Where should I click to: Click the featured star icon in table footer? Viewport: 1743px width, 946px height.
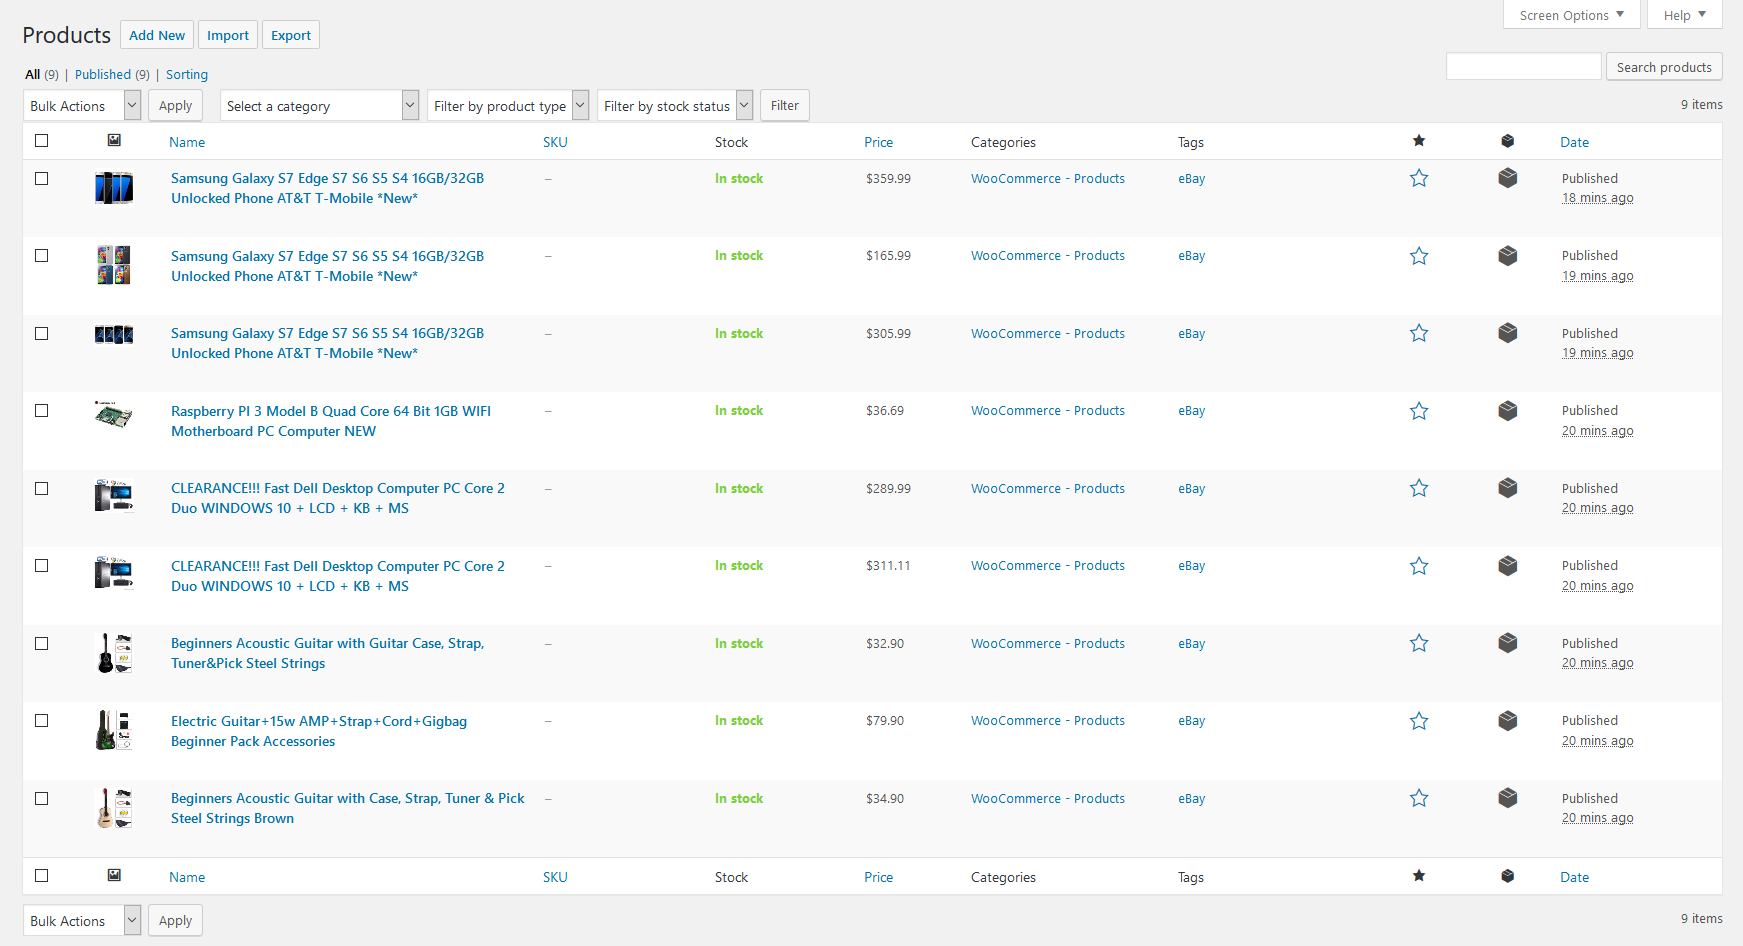[1418, 876]
